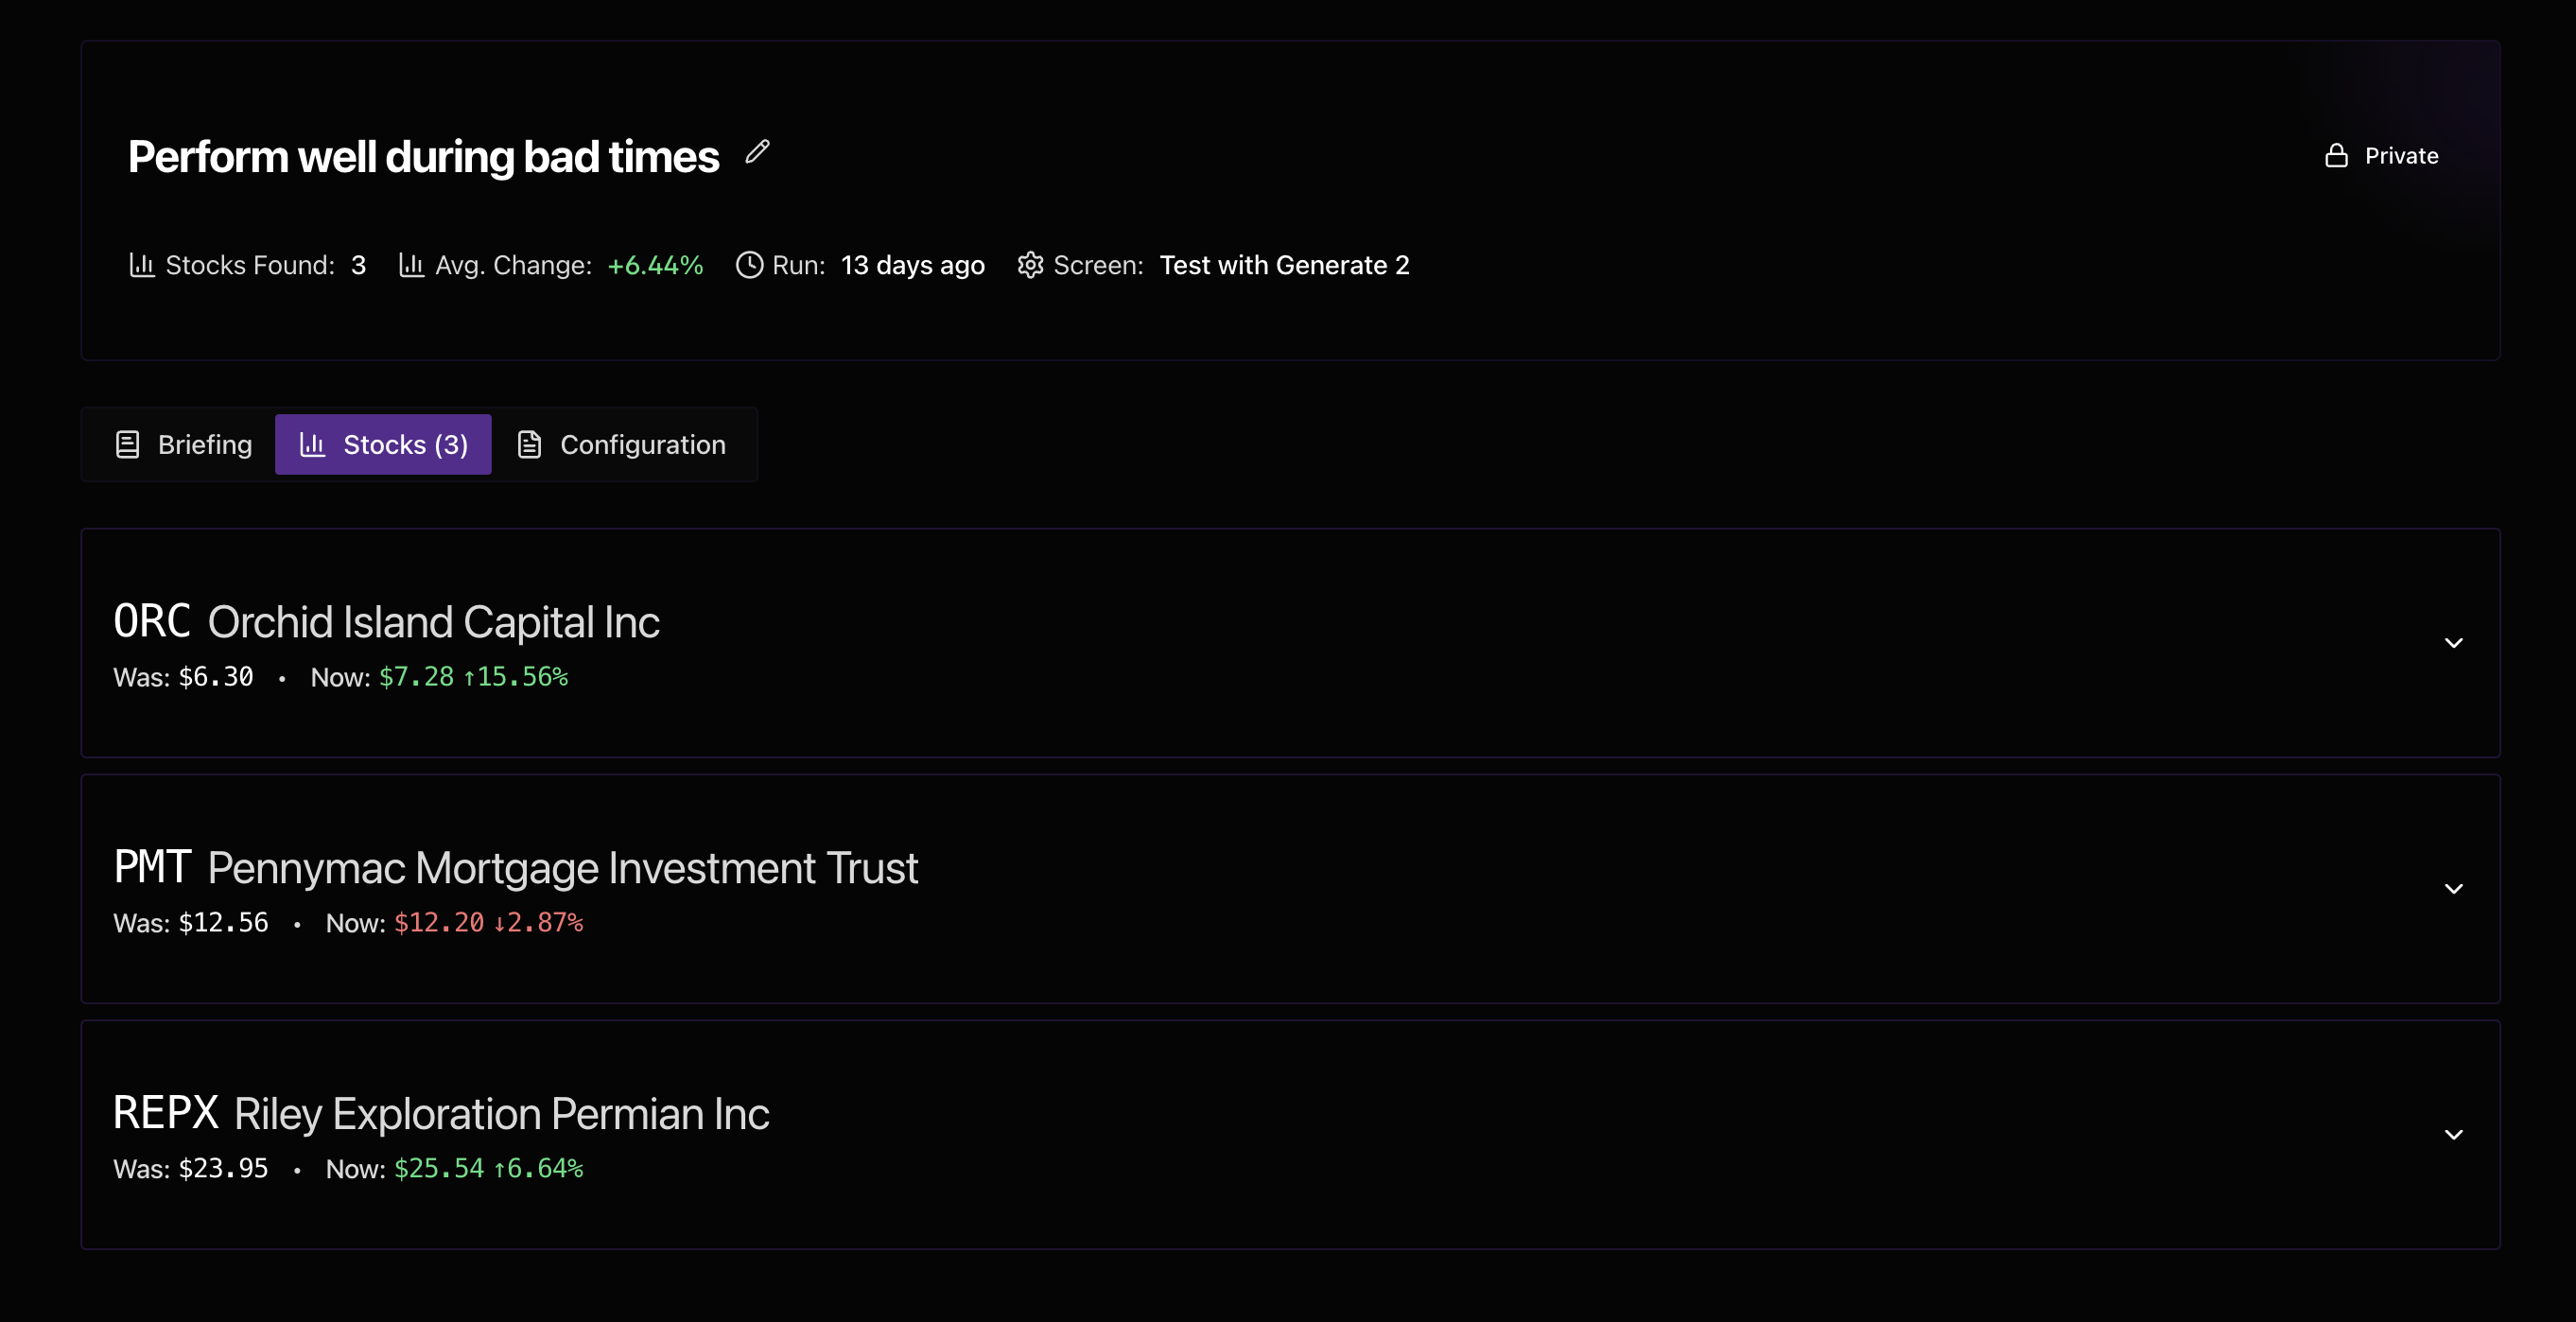Image resolution: width=2576 pixels, height=1322 pixels.
Task: Click the bar chart icon beside Stocks Found
Action: coord(142,265)
